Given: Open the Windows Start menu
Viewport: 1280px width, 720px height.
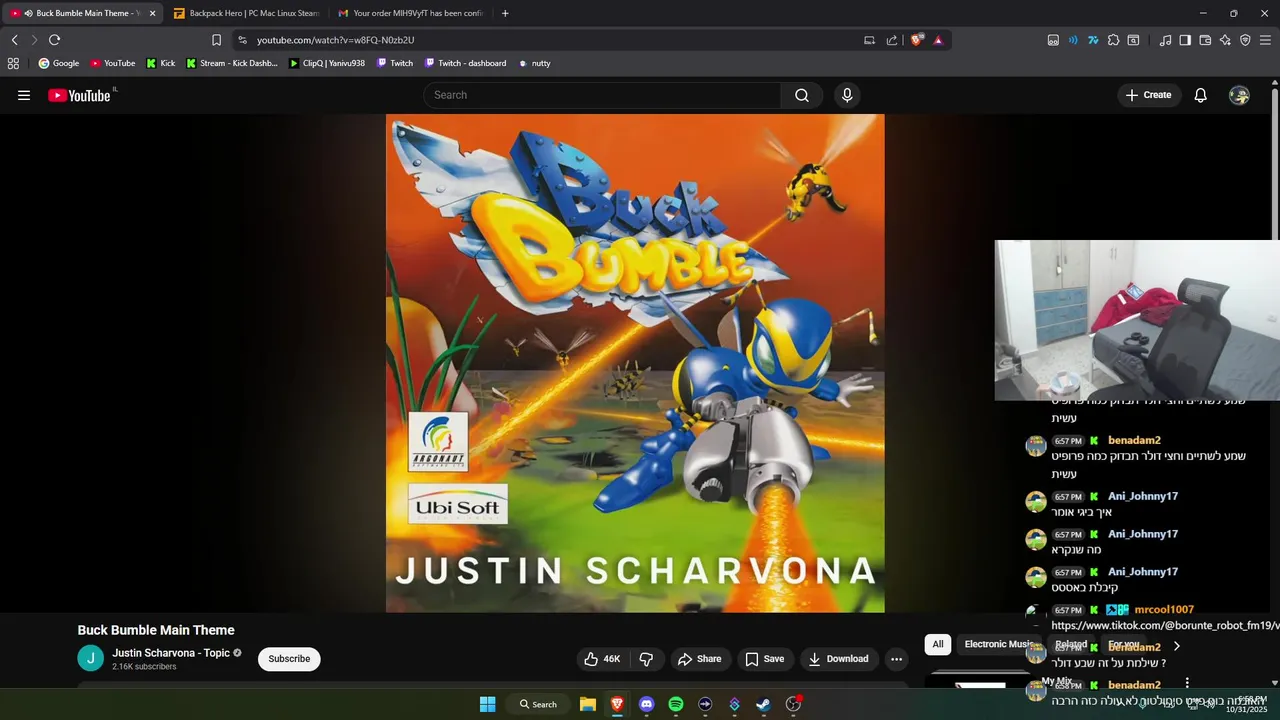Looking at the screenshot, I should click(487, 704).
